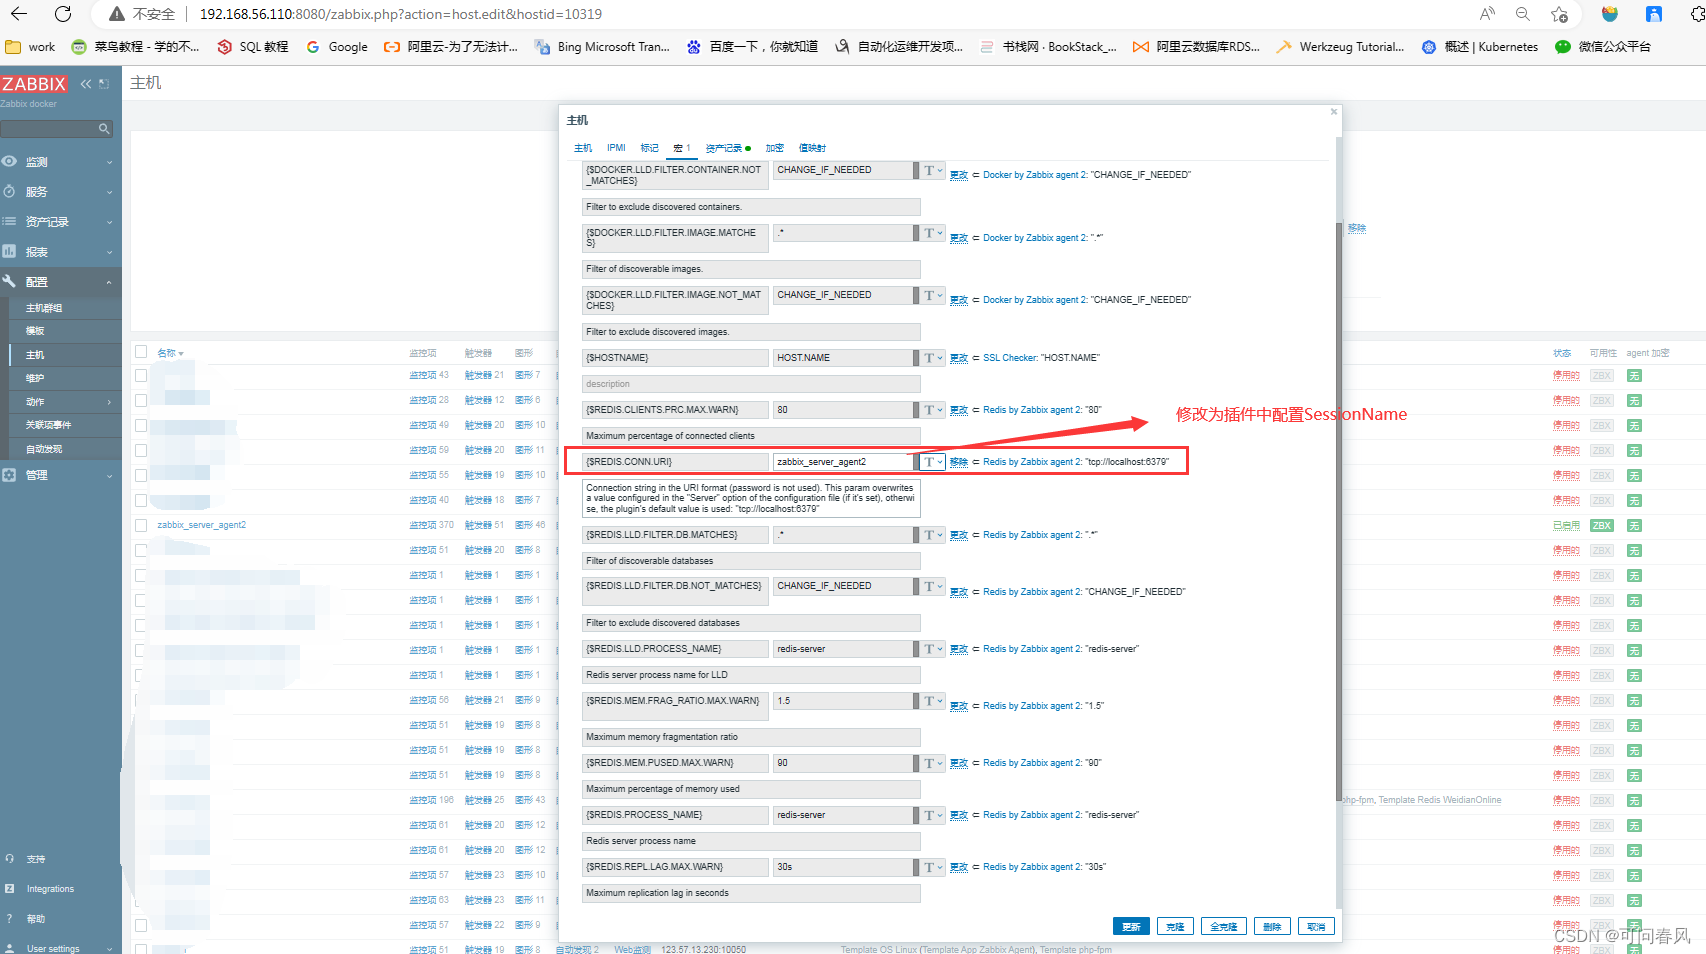The width and height of the screenshot is (1706, 954).
Task: Collapse sidebar with double-chevron icon
Action: (x=86, y=84)
